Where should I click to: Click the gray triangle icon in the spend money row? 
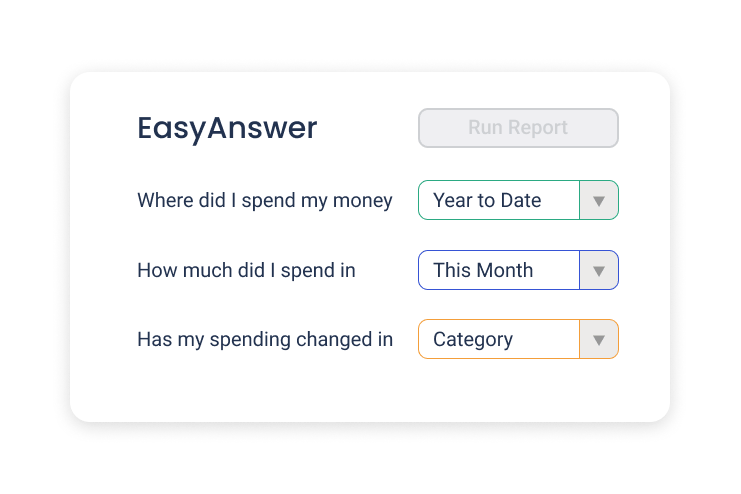[x=599, y=201]
